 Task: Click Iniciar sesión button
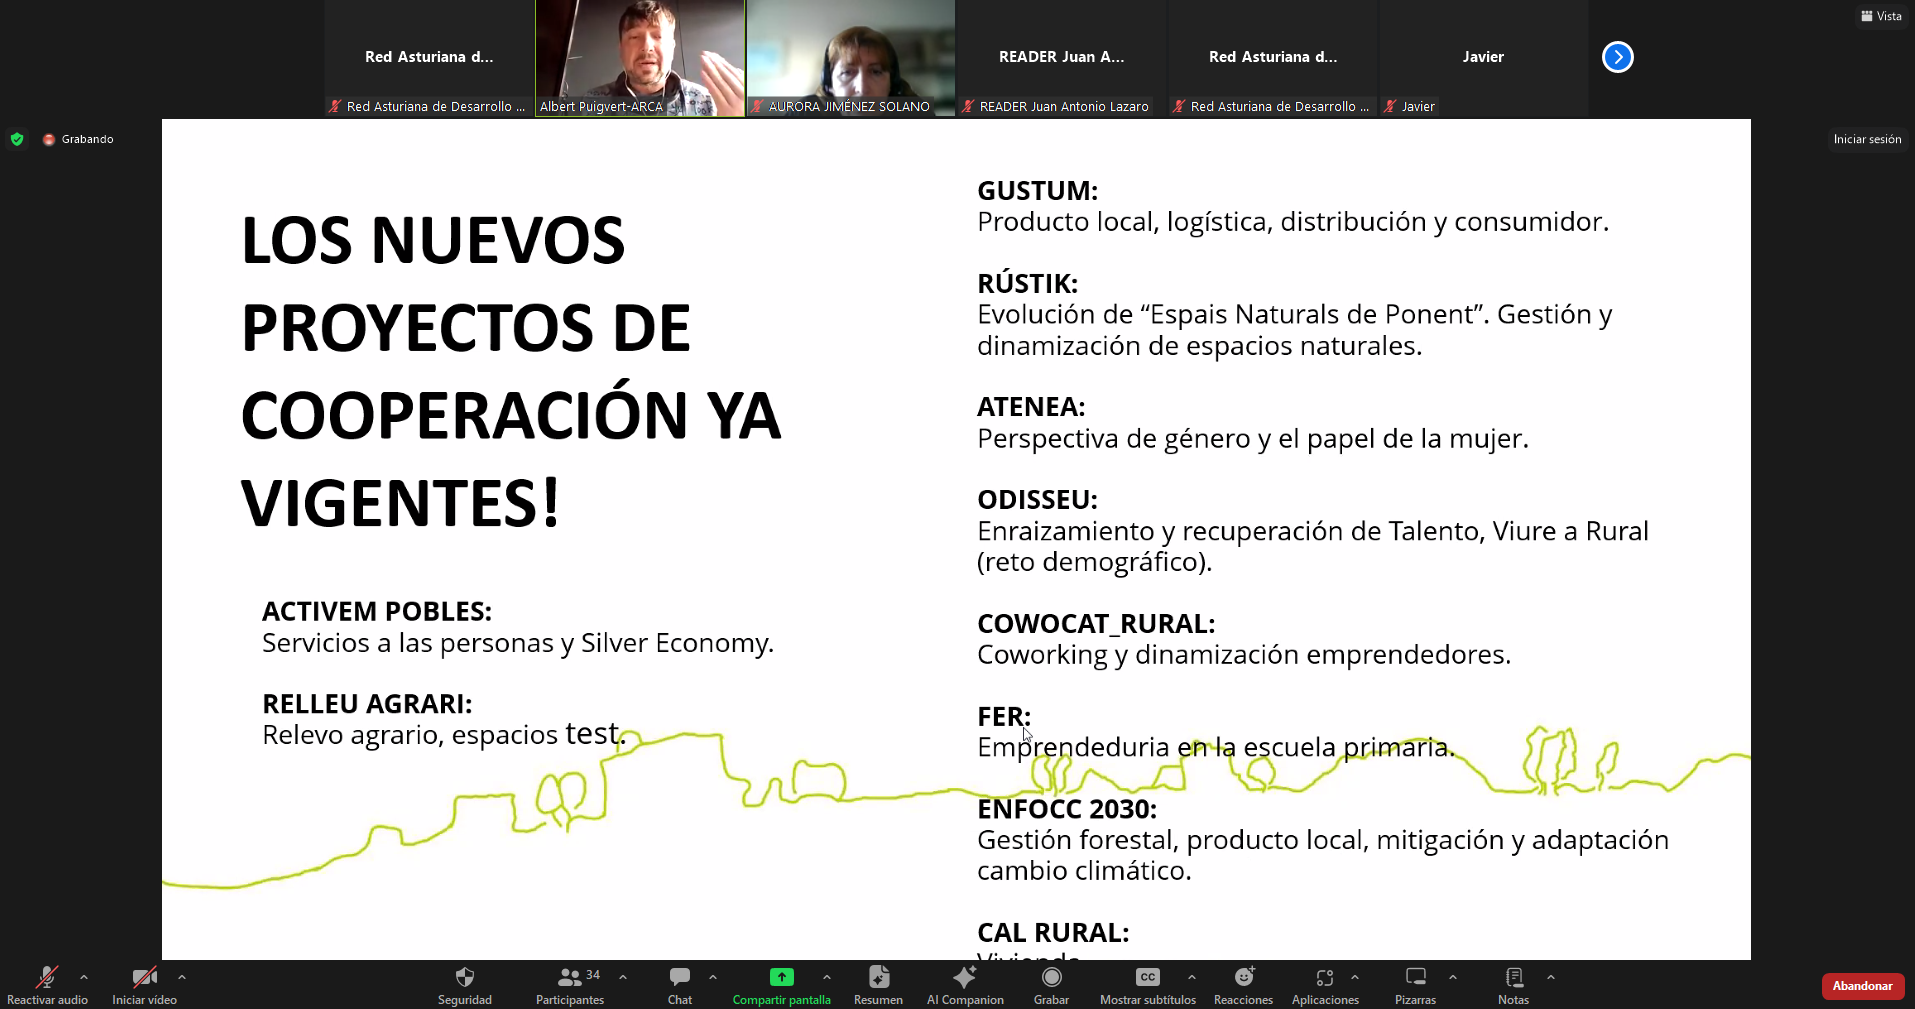click(x=1867, y=139)
